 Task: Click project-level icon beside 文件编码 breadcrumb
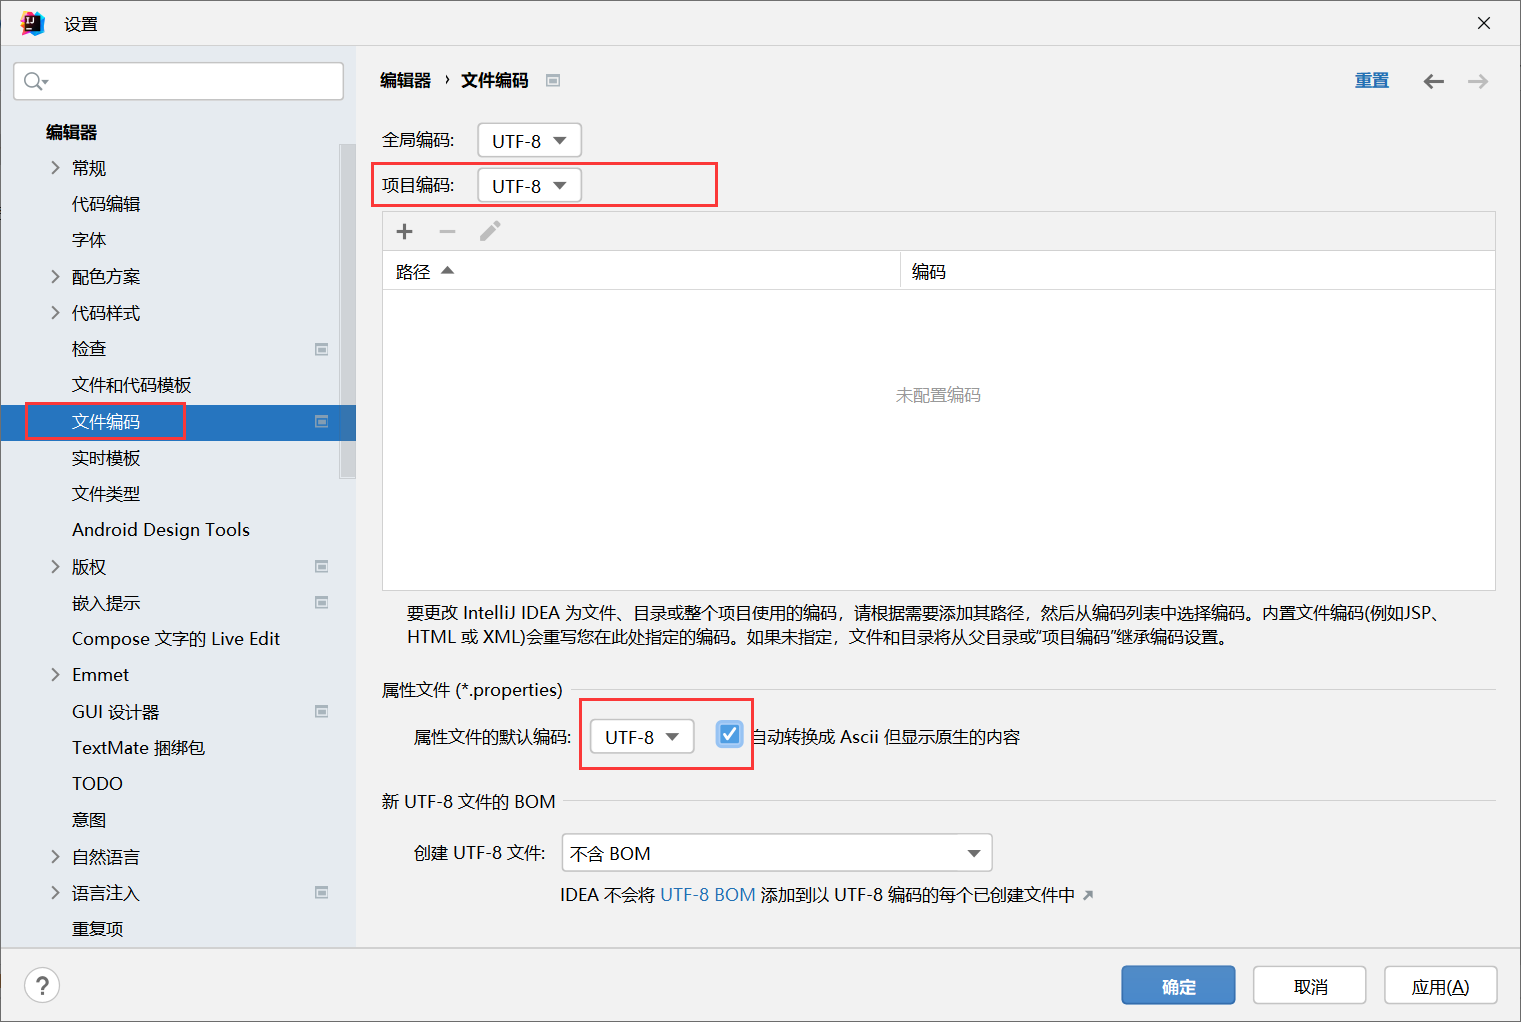[553, 81]
